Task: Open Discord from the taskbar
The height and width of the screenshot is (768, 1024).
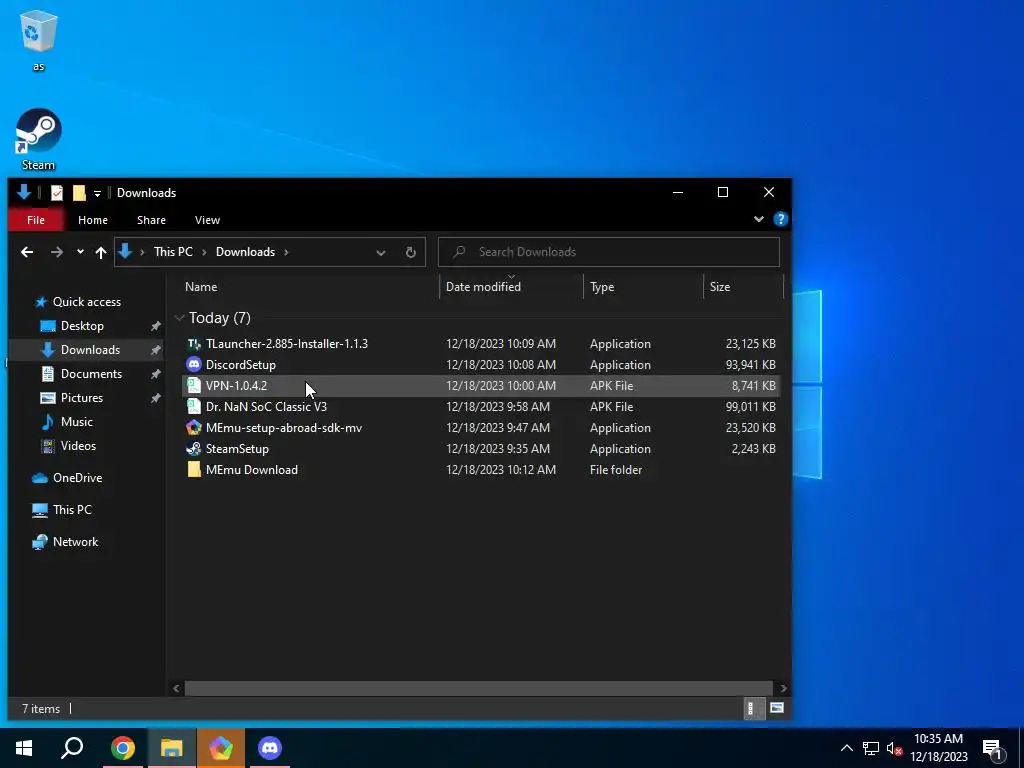Action: tap(270, 748)
